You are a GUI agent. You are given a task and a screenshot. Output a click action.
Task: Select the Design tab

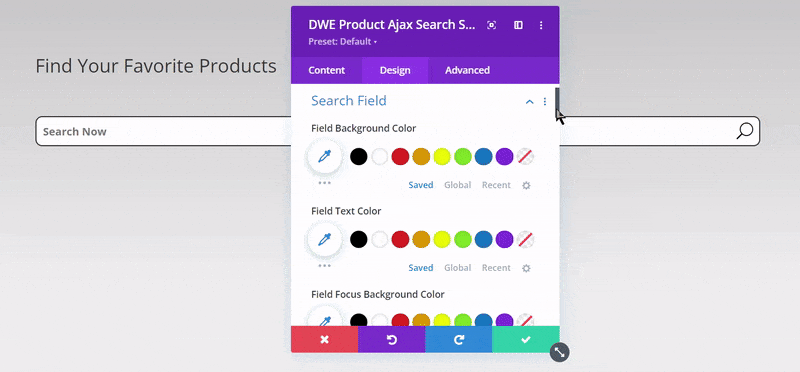pyautogui.click(x=395, y=70)
